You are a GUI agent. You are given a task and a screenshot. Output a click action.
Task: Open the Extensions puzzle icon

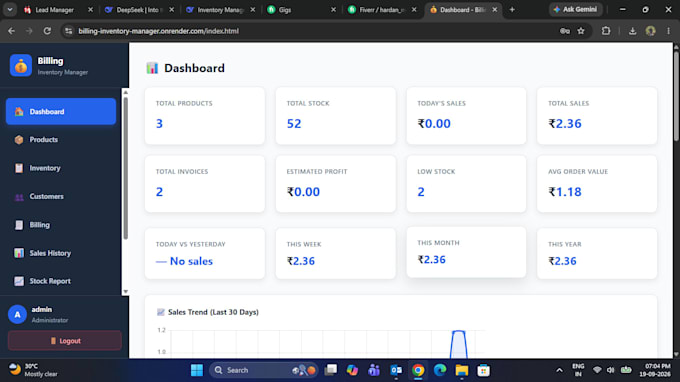pos(606,31)
